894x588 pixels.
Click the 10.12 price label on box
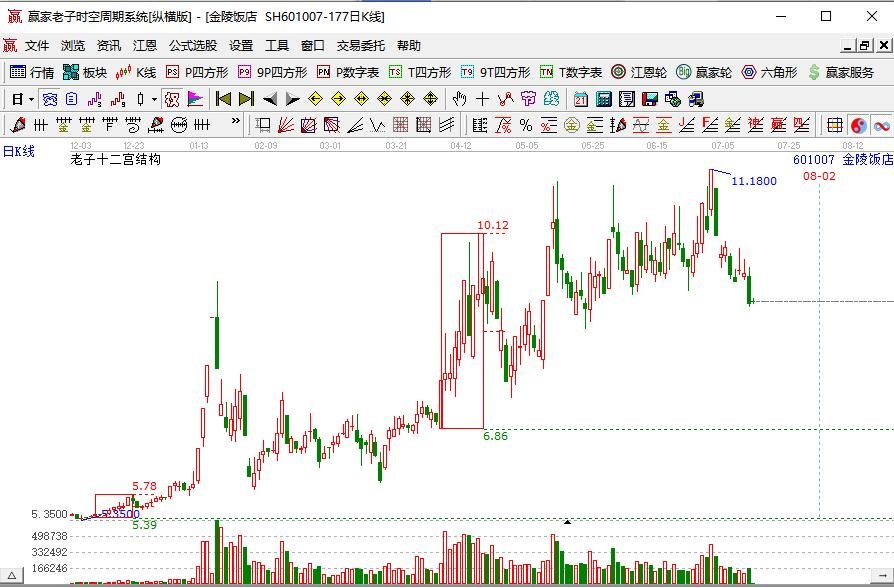click(493, 225)
